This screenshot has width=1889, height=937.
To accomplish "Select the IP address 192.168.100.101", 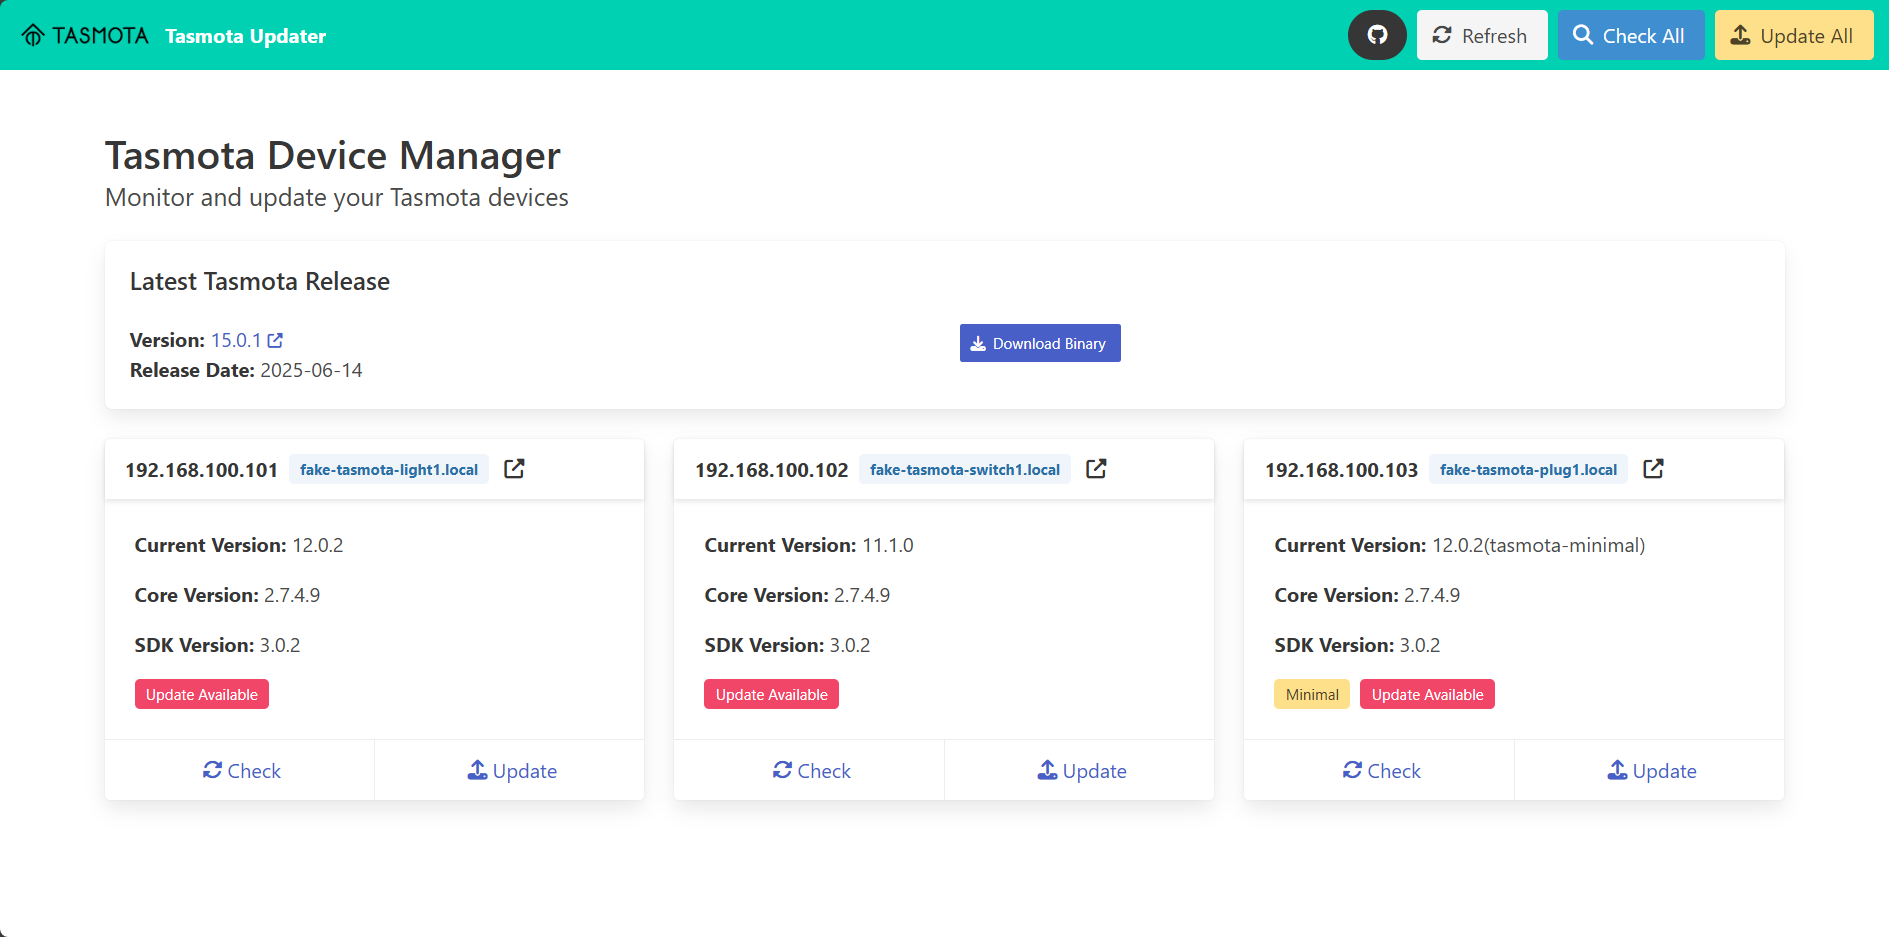I will click(x=201, y=470).
